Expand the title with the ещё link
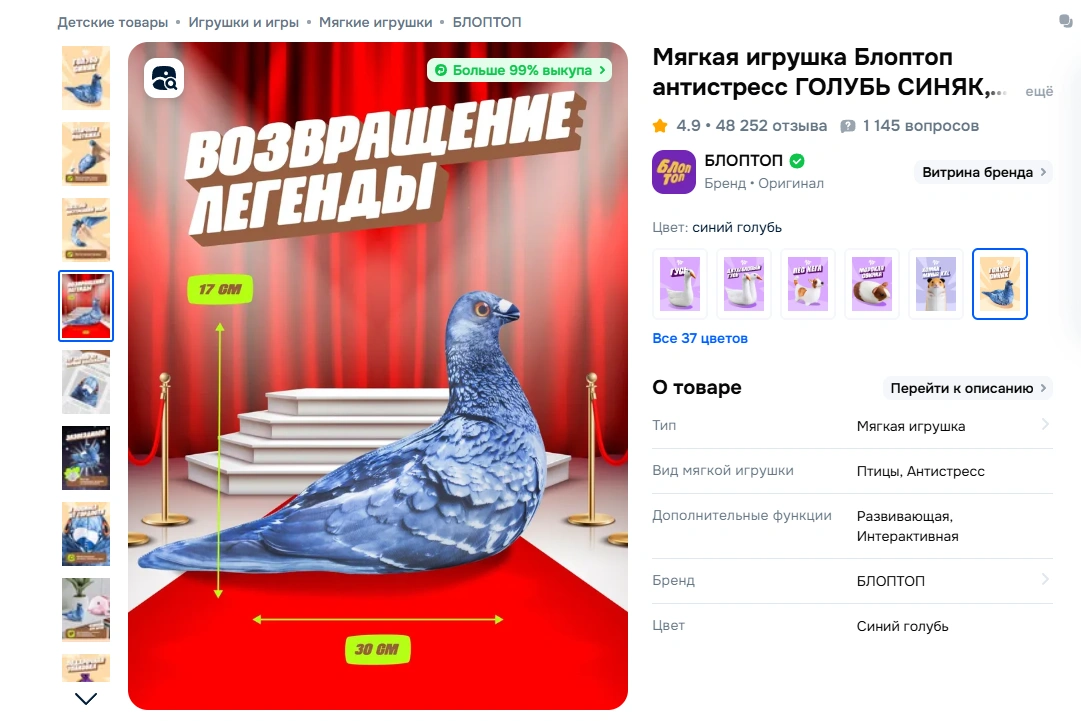Image resolution: width=1081 pixels, height=721 pixels. pos(1039,91)
